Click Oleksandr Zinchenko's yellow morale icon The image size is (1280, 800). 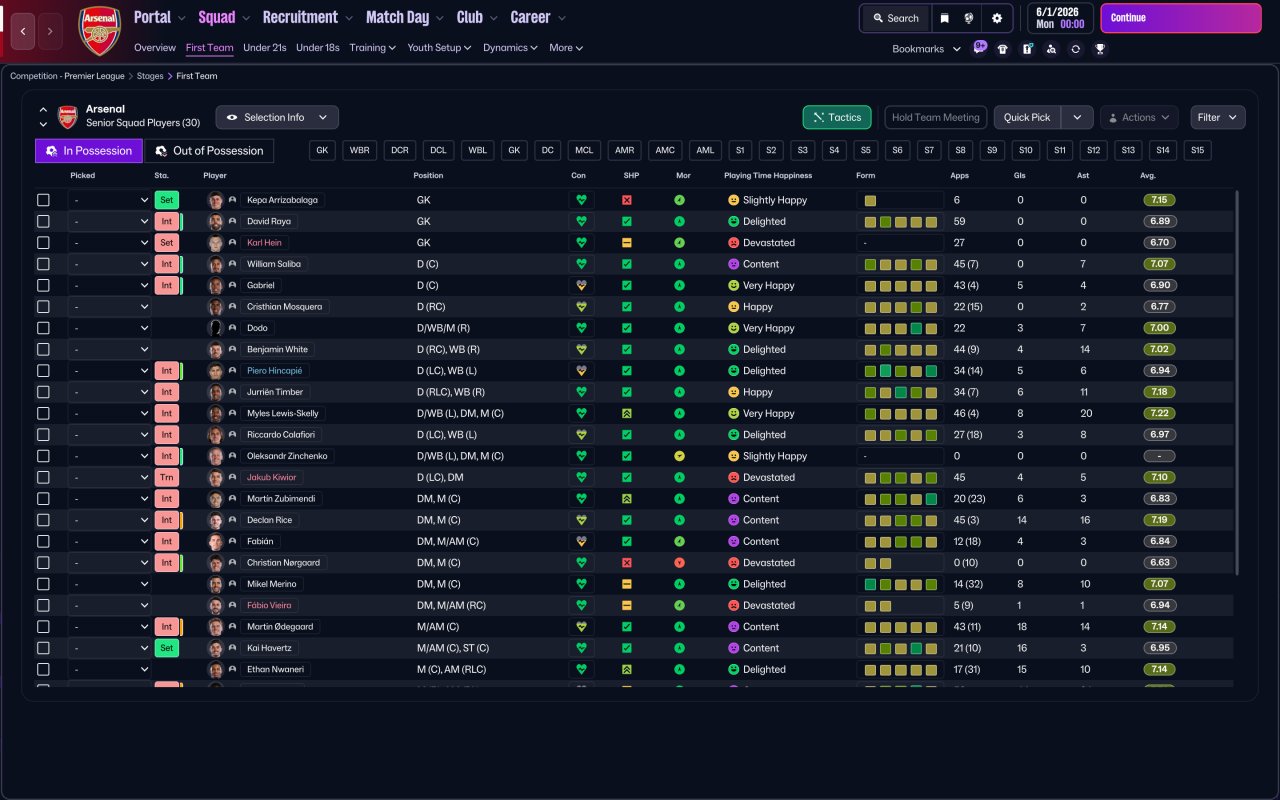coord(680,456)
